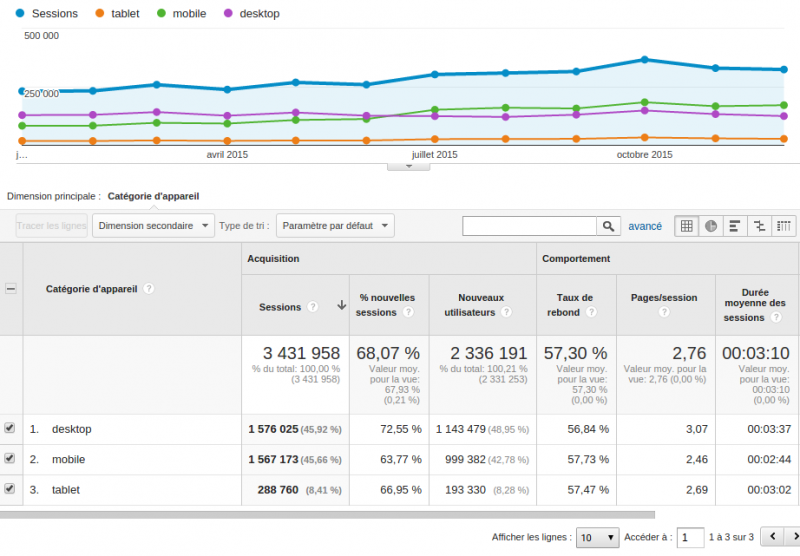Click the sort arrow in Sessions column
Image resolution: width=800 pixels, height=556 pixels.
pos(341,306)
